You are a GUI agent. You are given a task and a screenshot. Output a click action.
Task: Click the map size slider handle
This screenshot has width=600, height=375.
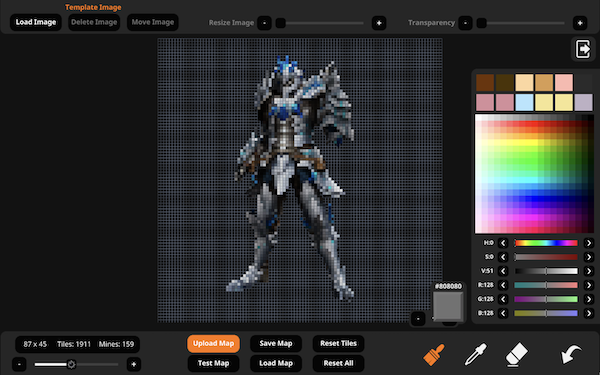[x=71, y=364]
